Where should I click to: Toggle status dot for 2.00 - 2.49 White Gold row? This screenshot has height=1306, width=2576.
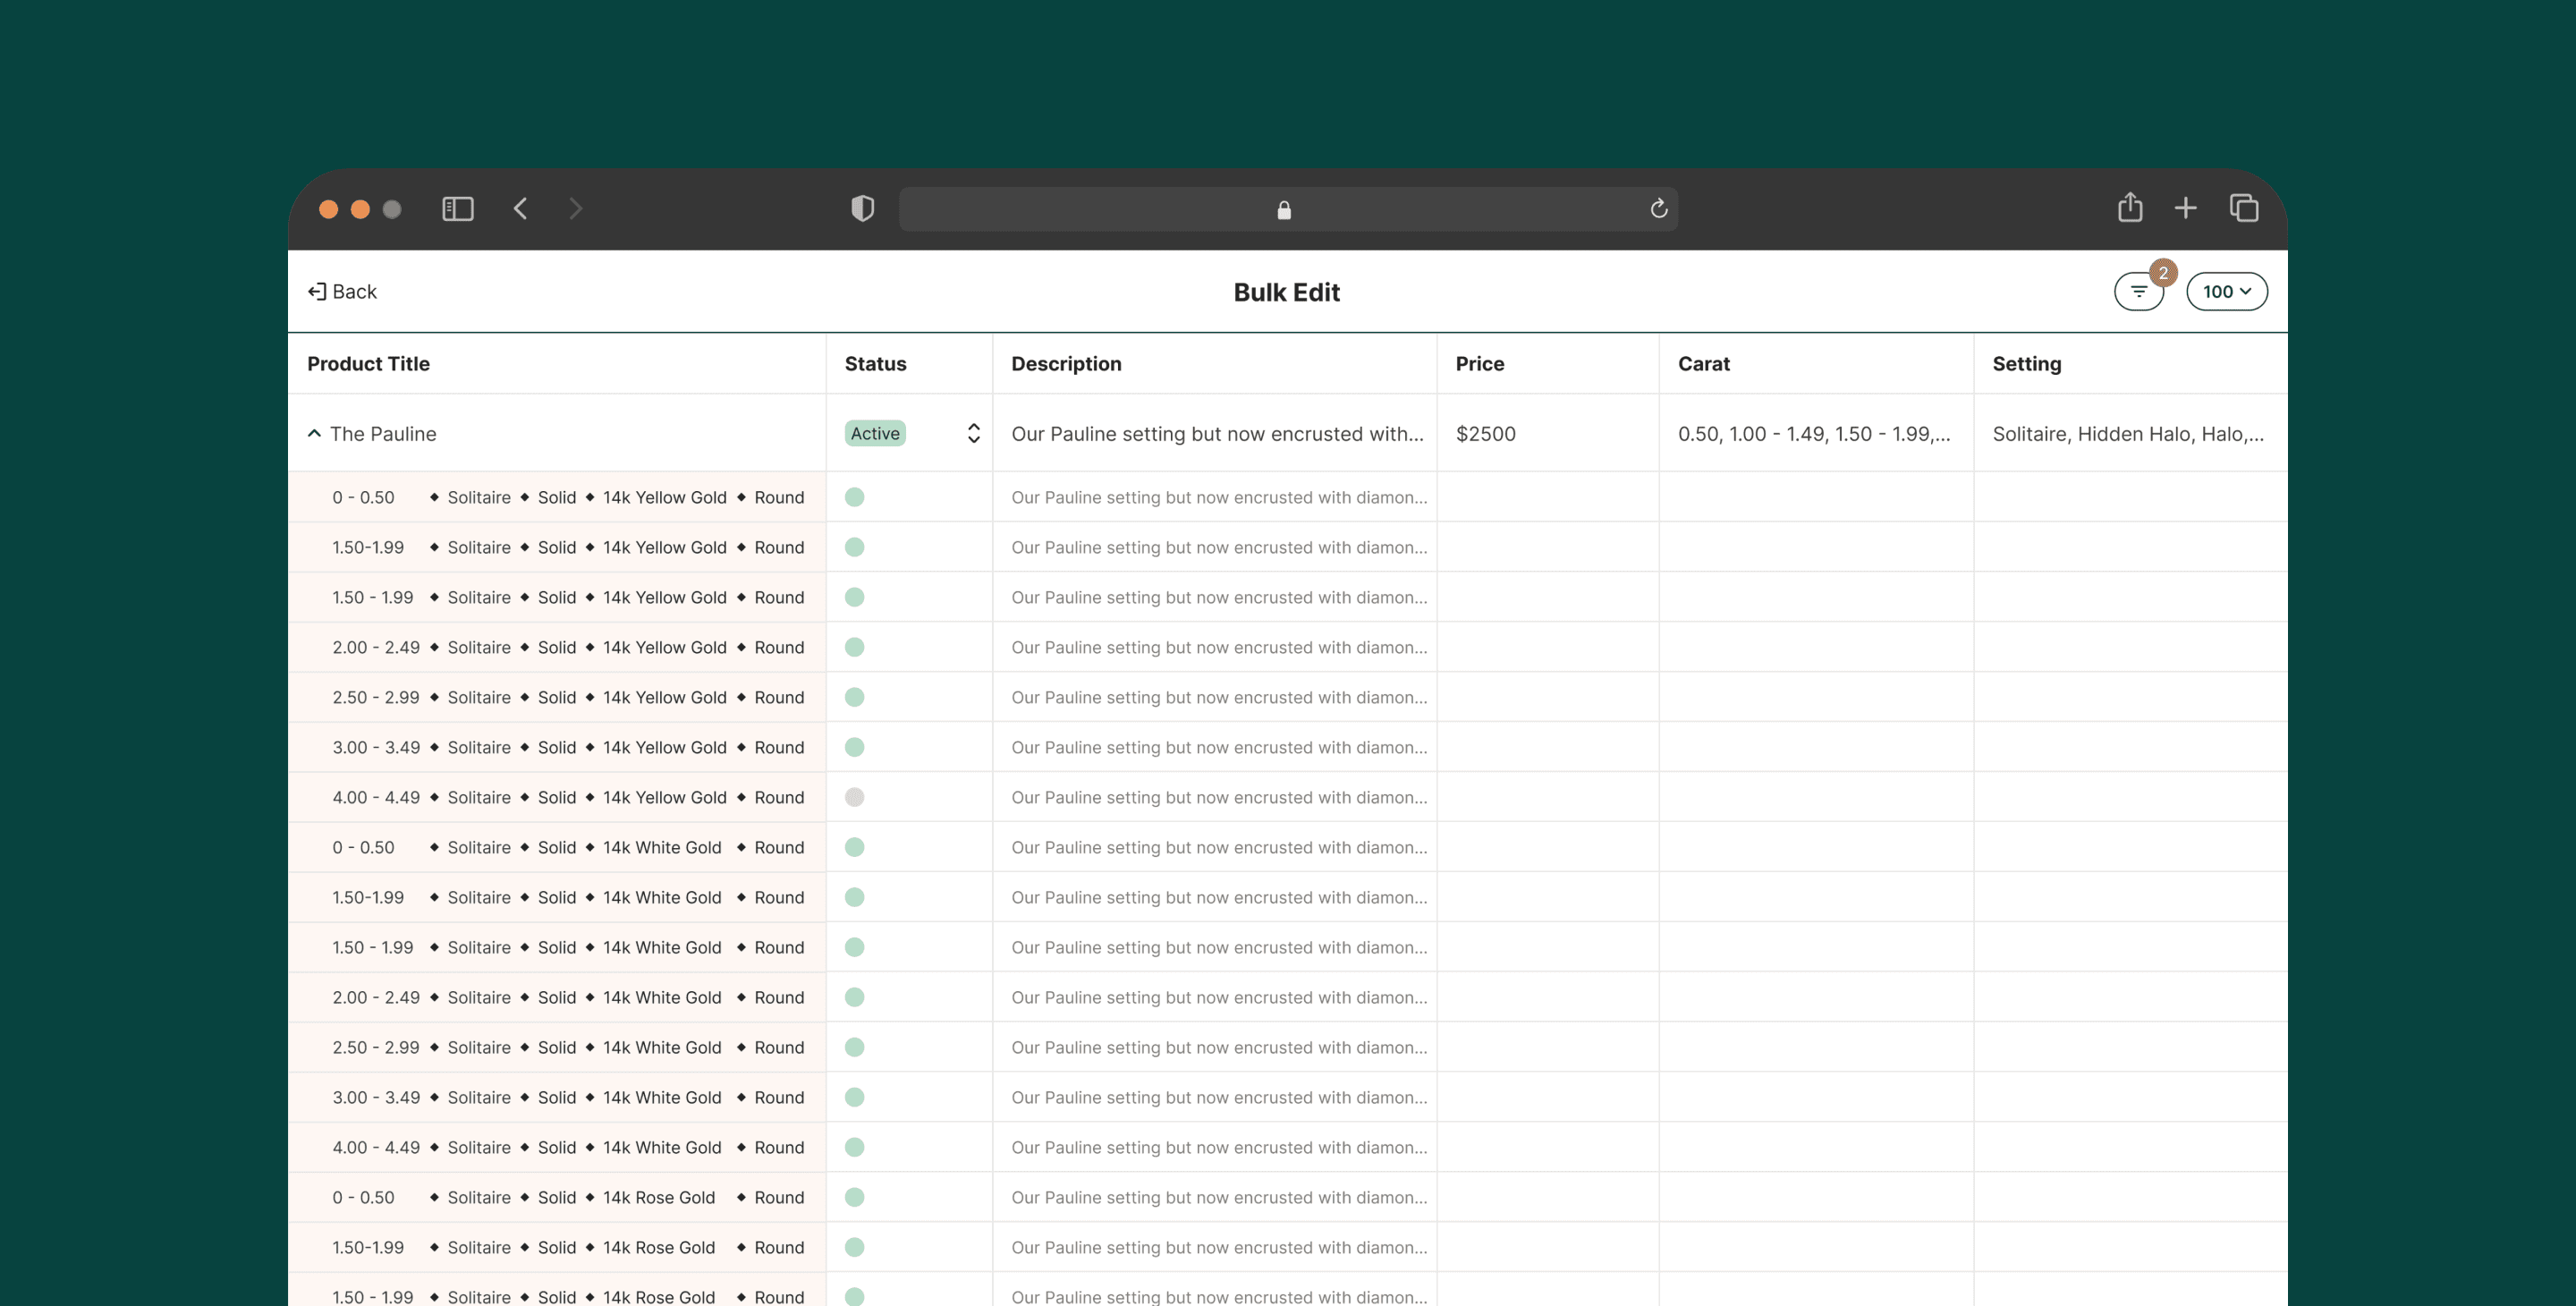[854, 997]
